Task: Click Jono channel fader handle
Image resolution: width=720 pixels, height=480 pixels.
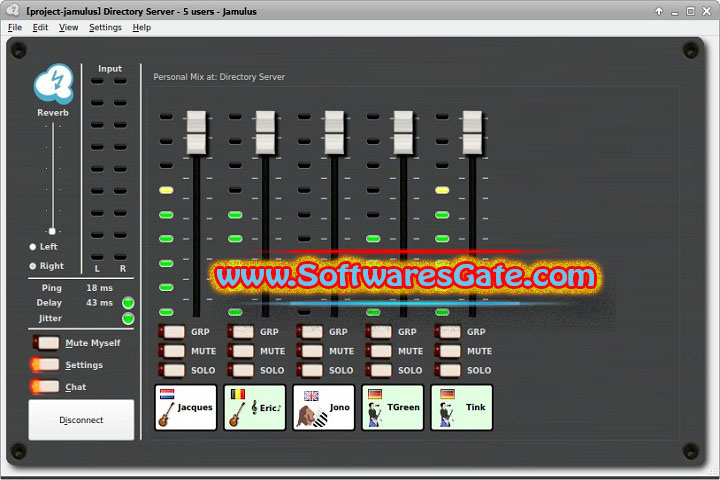Action: pyautogui.click(x=334, y=133)
